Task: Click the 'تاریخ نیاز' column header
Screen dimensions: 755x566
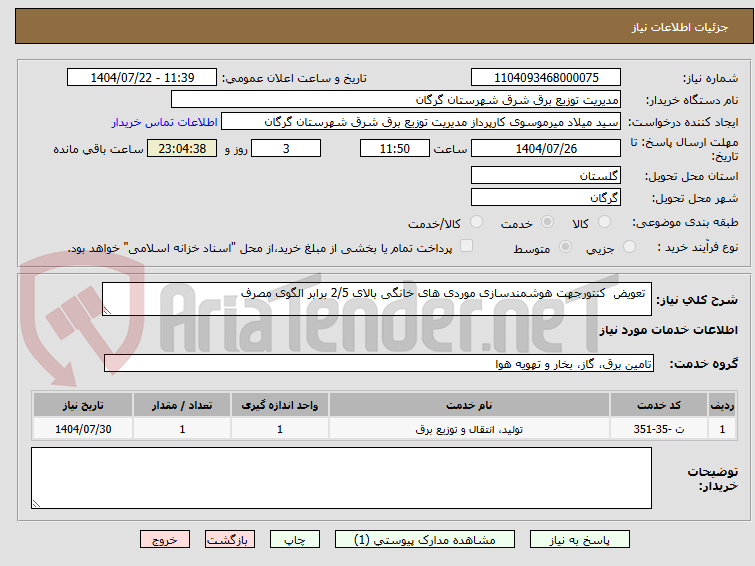Action: 83,404
